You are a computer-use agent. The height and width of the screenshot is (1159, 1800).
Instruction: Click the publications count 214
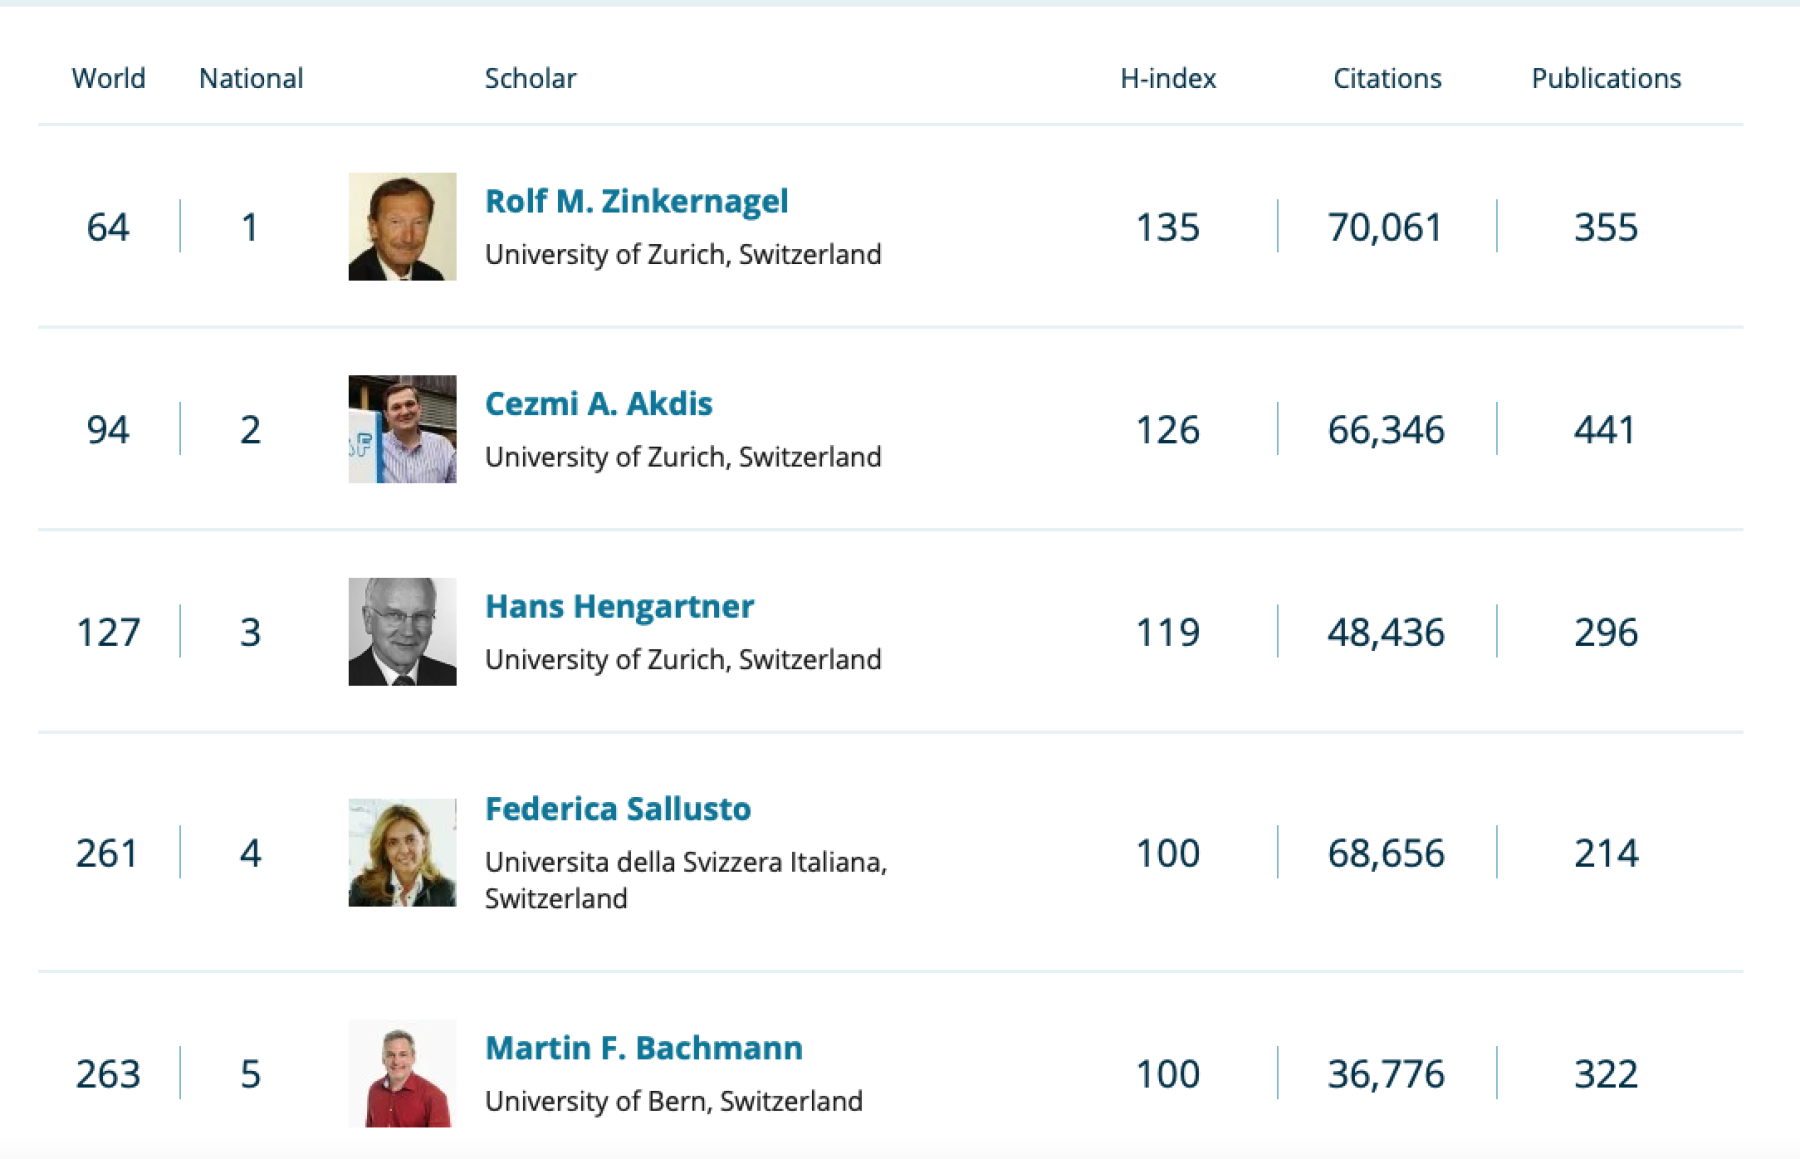coord(1606,853)
